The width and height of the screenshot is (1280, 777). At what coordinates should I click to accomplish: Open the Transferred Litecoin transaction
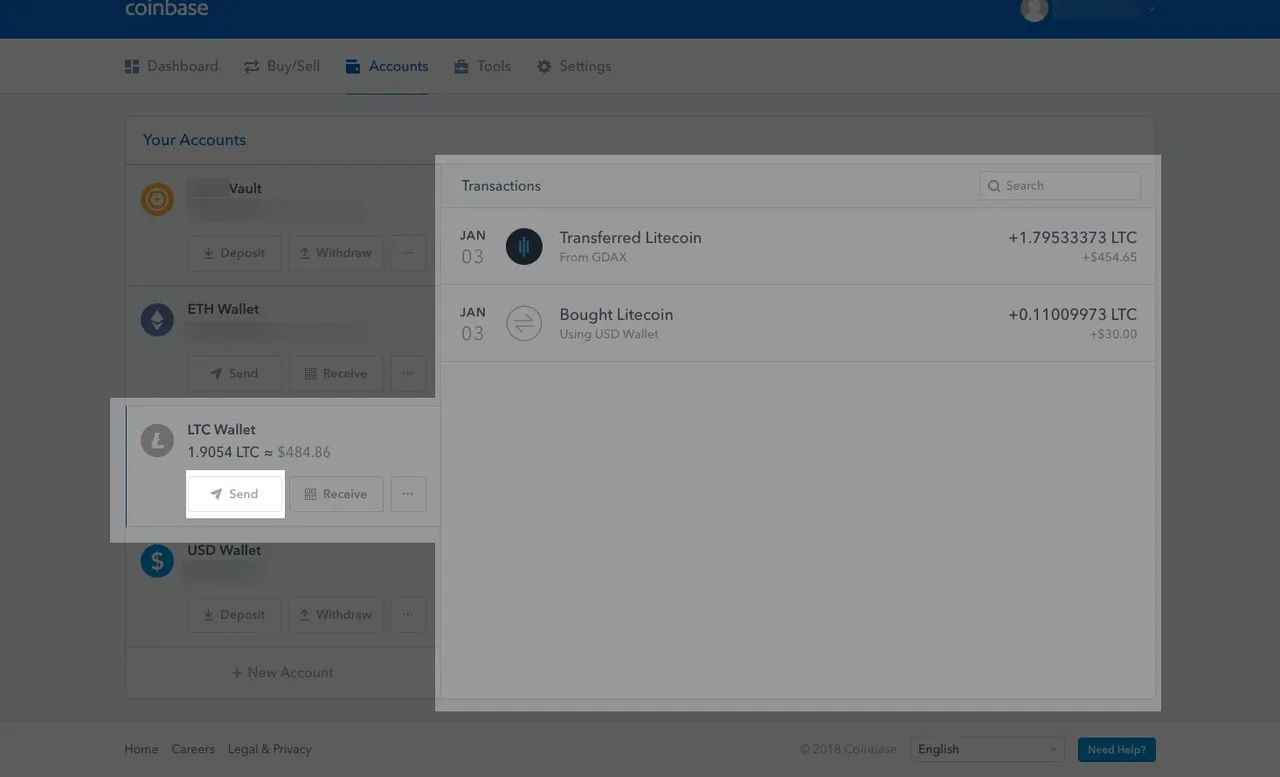coord(798,246)
